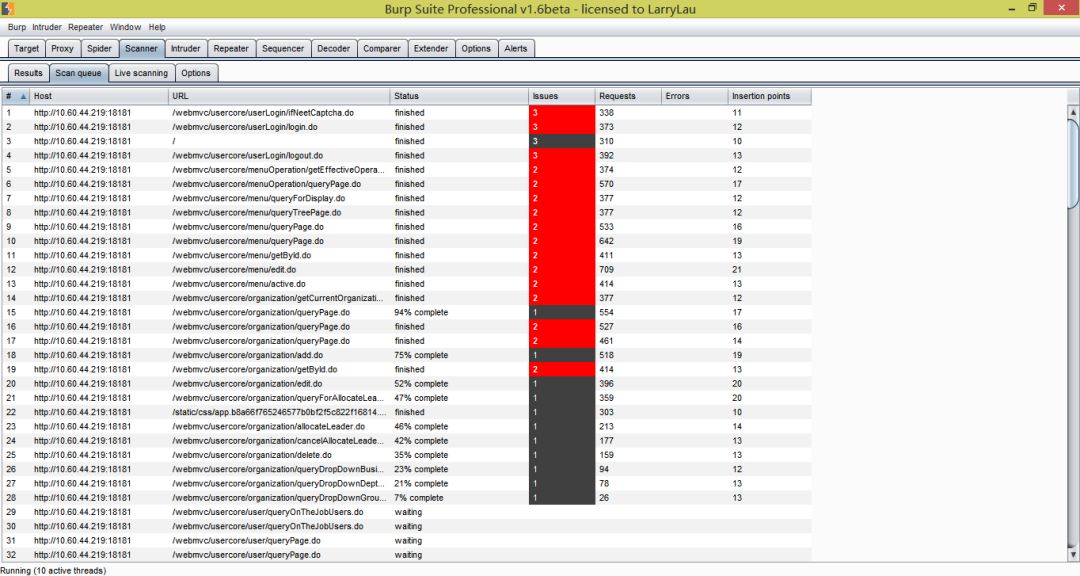Switch to the Proxy tab
Image resolution: width=1080 pixels, height=576 pixels.
(x=62, y=48)
